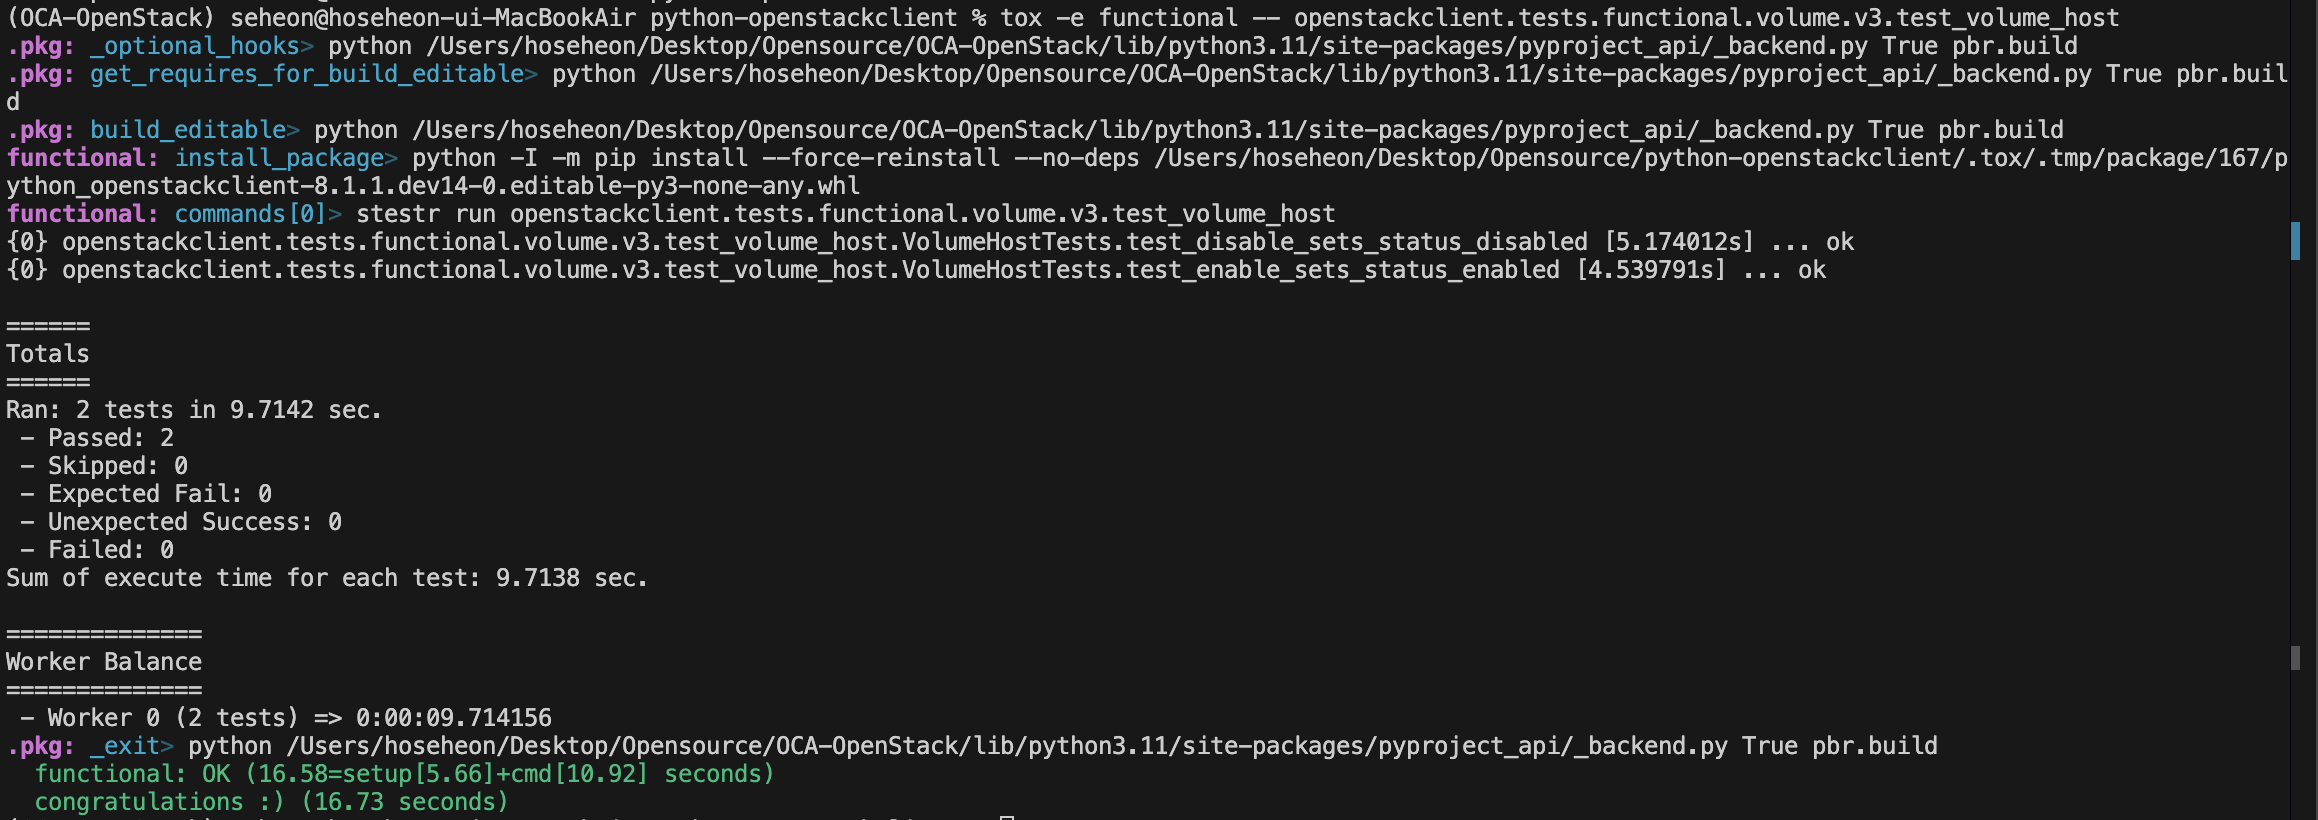Click the 'Passed: 2' line
Screen dimensions: 2318x820
click(97, 438)
